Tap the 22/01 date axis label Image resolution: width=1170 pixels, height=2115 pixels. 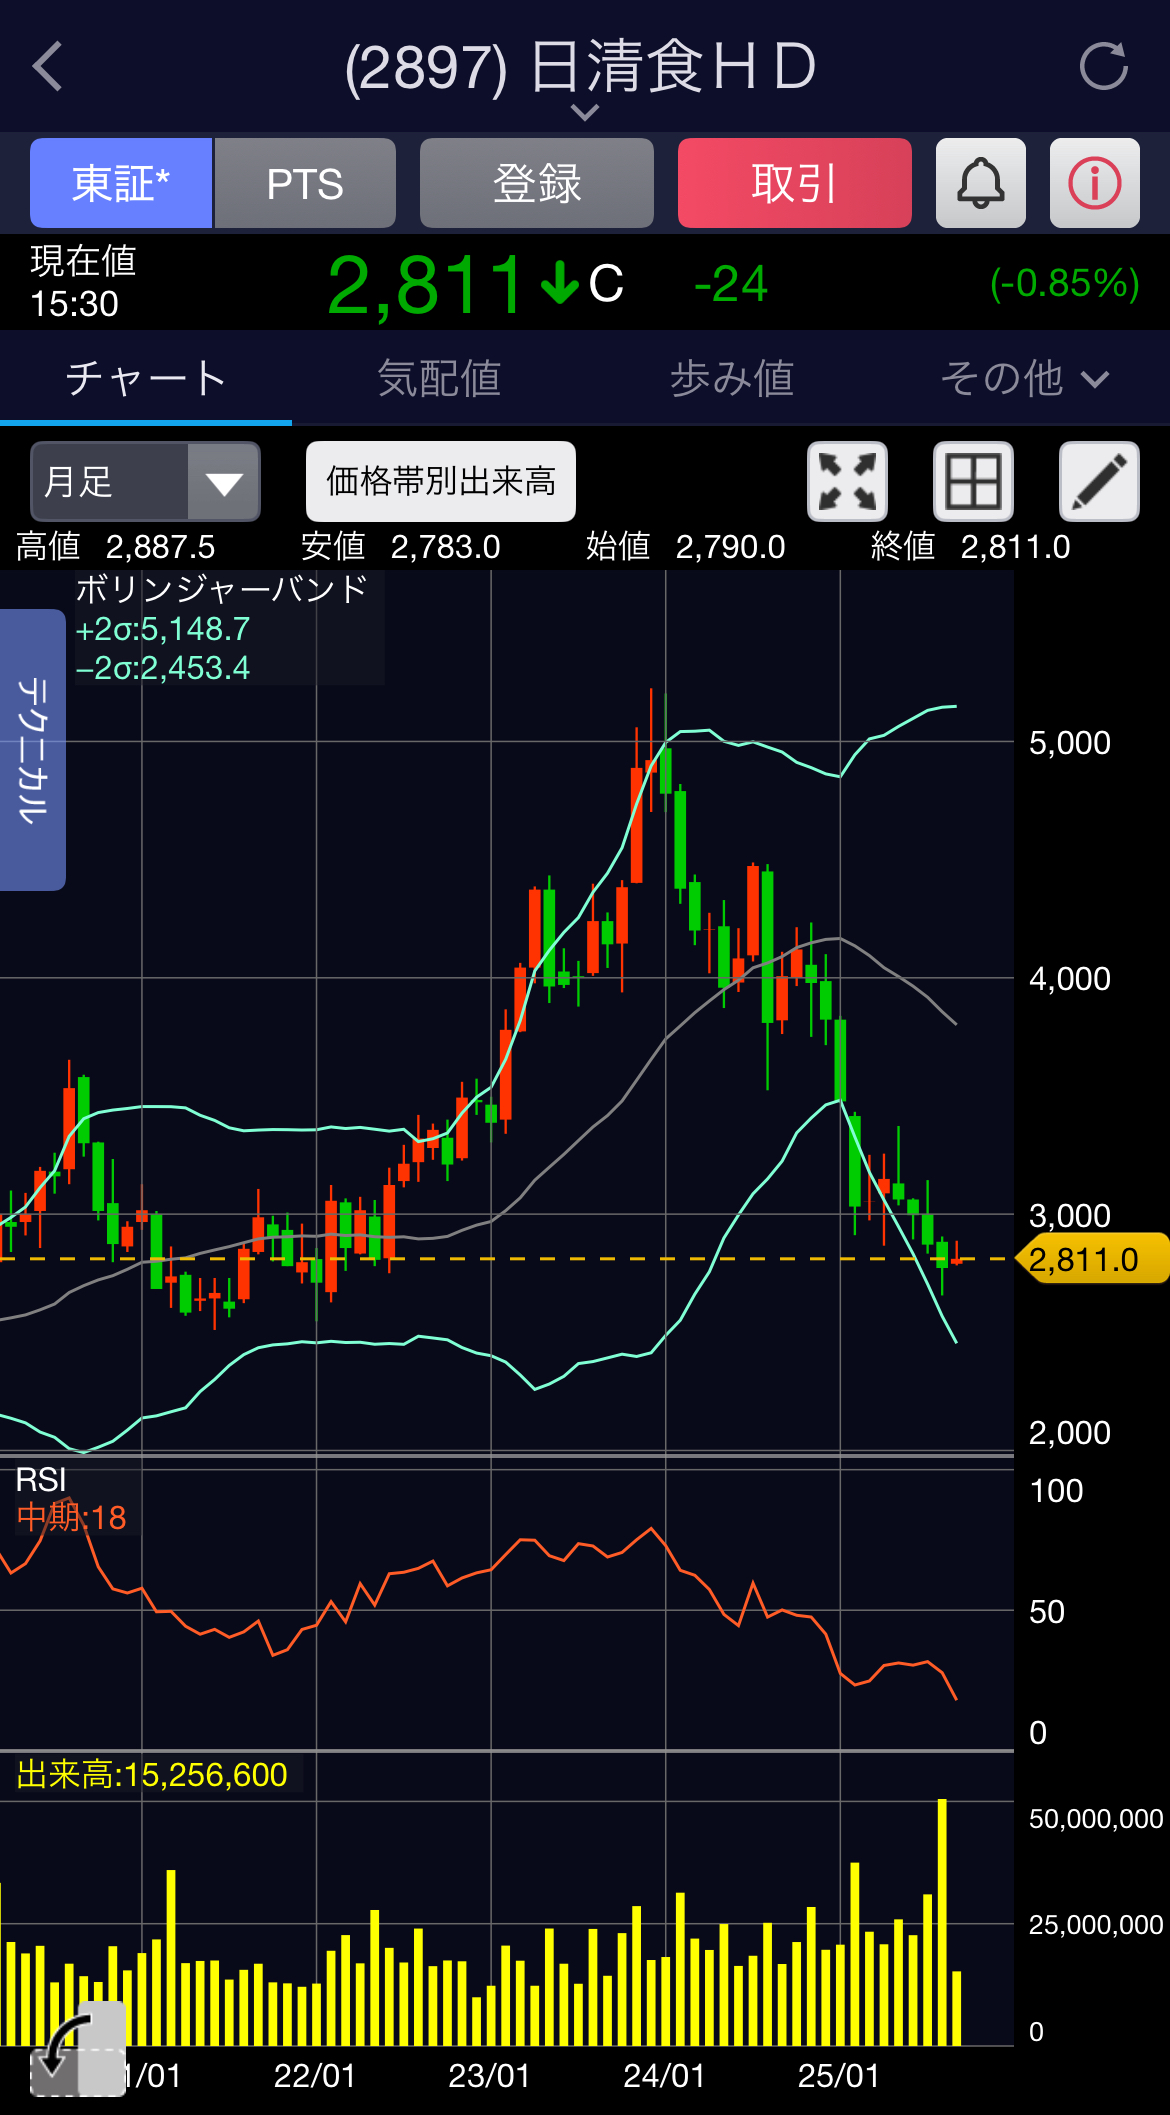(x=315, y=2076)
